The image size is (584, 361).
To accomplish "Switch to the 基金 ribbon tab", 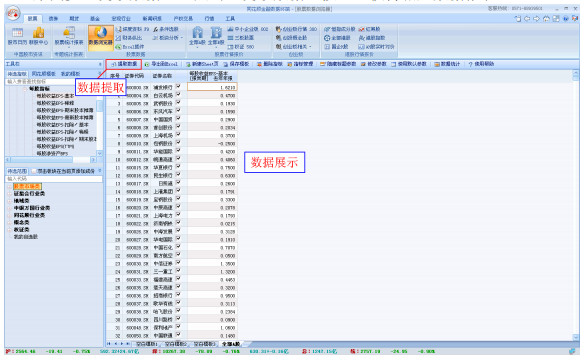I will (95, 18).
